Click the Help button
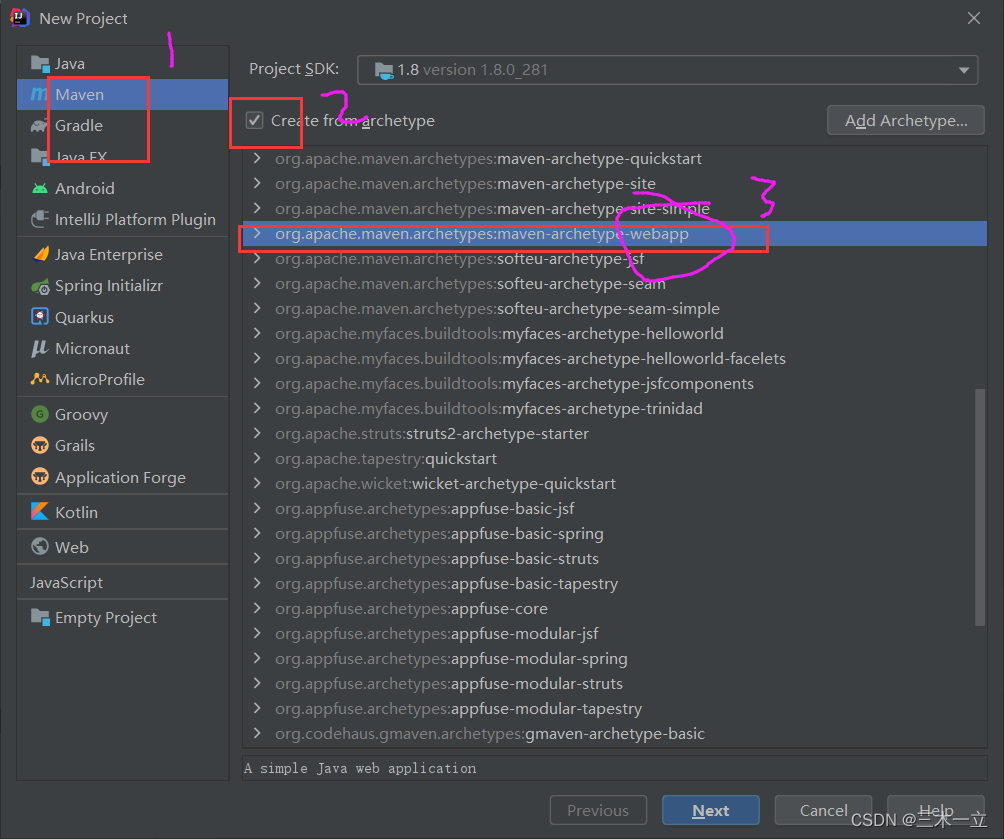The height and width of the screenshot is (839, 1004). (x=935, y=810)
